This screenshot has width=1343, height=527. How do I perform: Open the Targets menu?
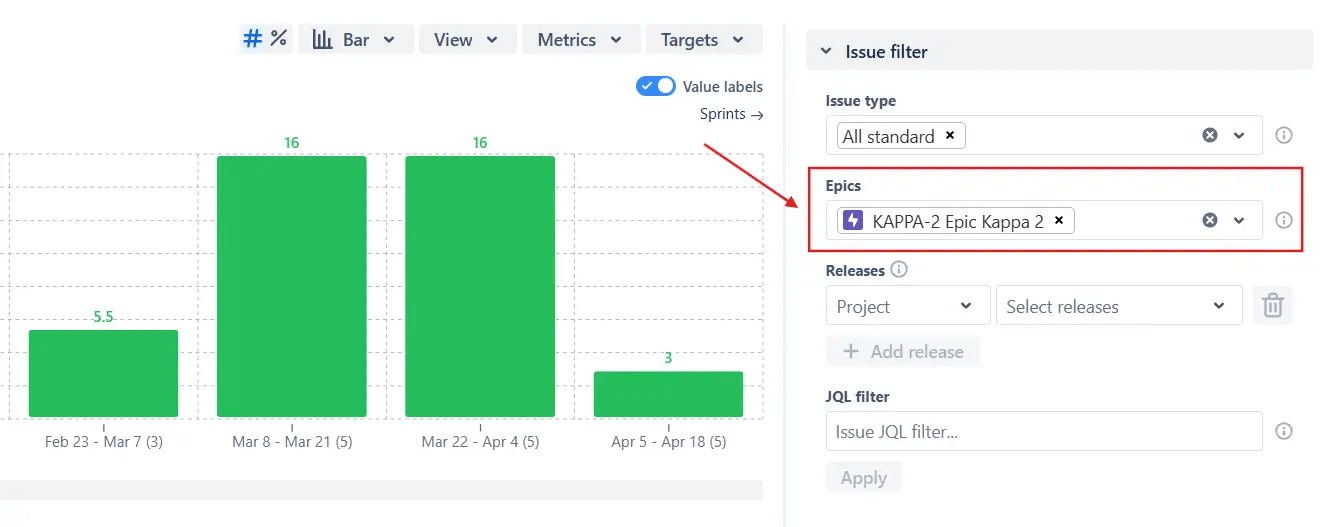(x=704, y=39)
